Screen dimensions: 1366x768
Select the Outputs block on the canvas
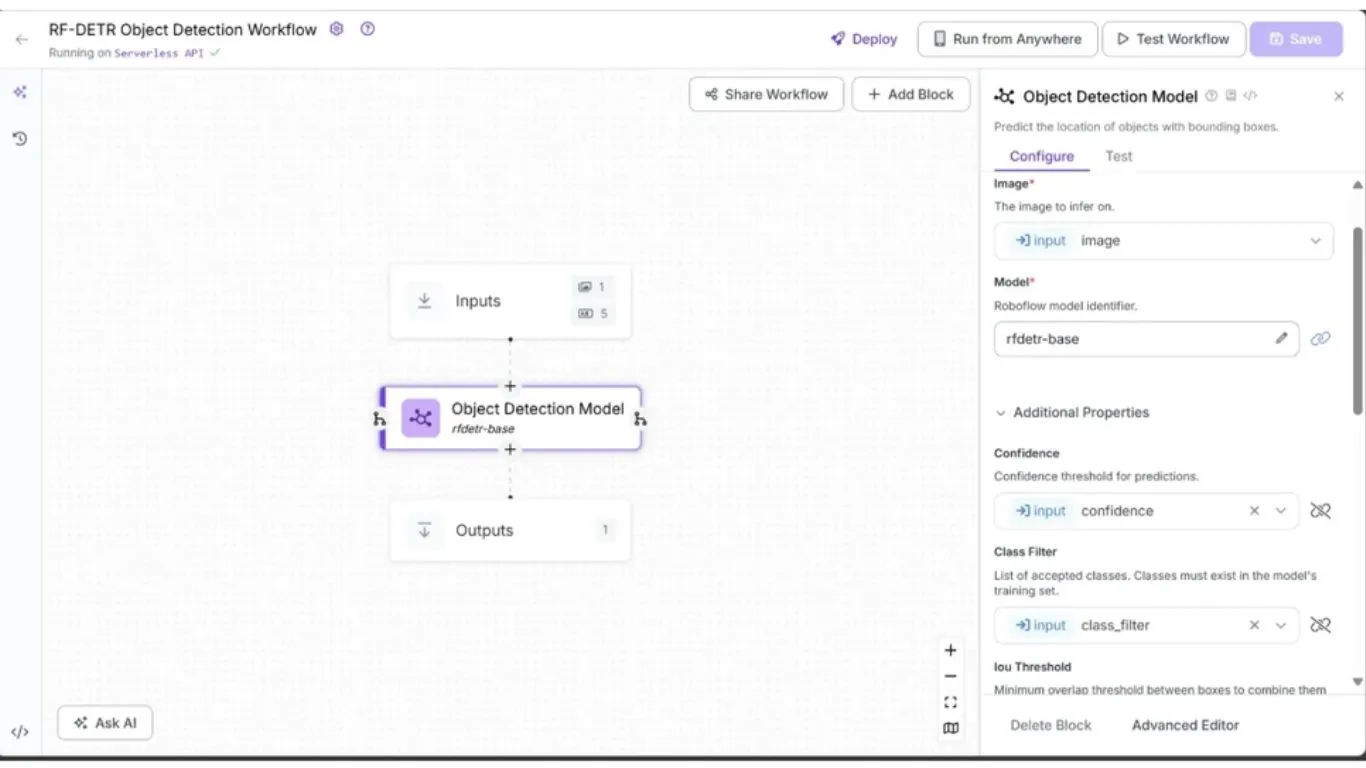tap(510, 530)
